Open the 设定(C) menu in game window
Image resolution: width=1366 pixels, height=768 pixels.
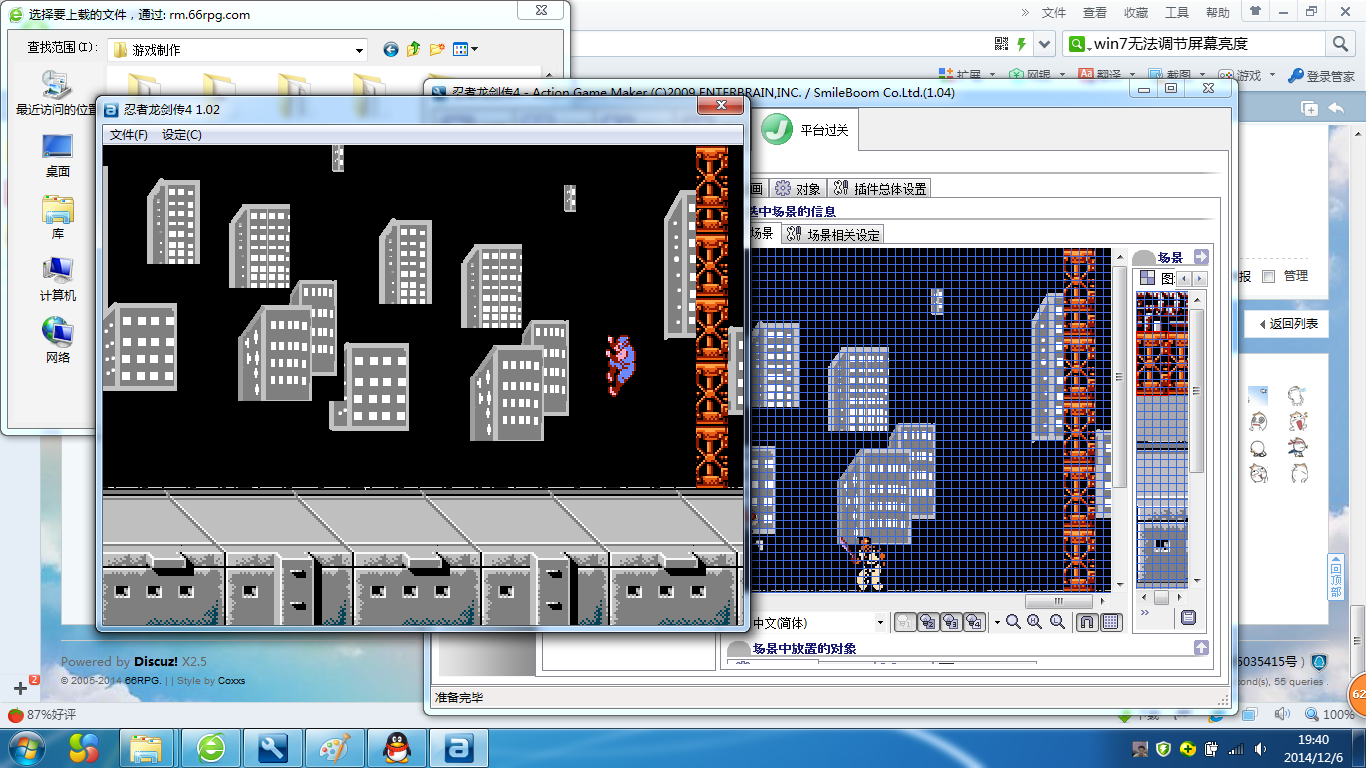pos(181,135)
